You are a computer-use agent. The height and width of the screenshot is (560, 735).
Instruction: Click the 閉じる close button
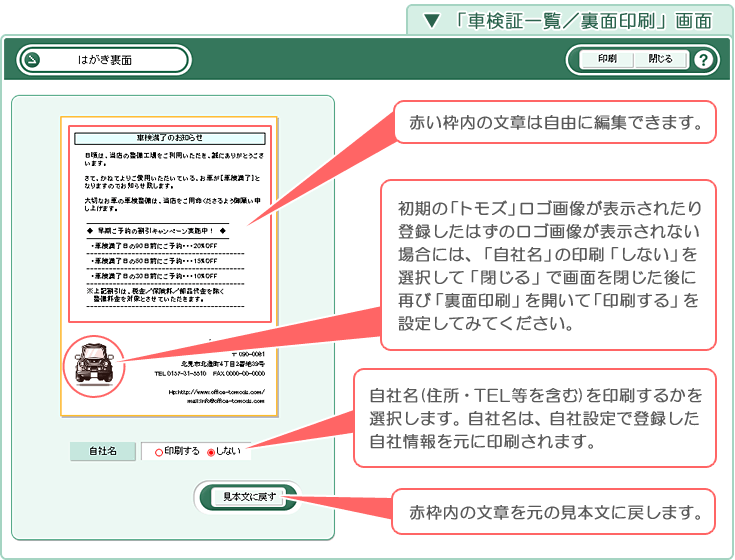point(660,59)
